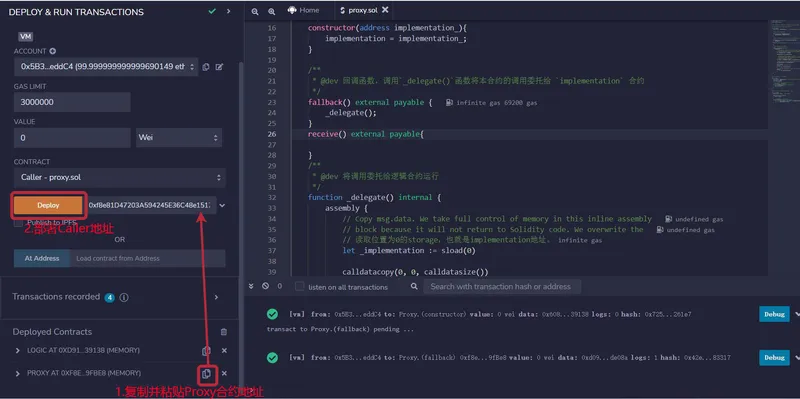The width and height of the screenshot is (800, 399).
Task: Click the edit icon beside account field
Action: (x=219, y=67)
